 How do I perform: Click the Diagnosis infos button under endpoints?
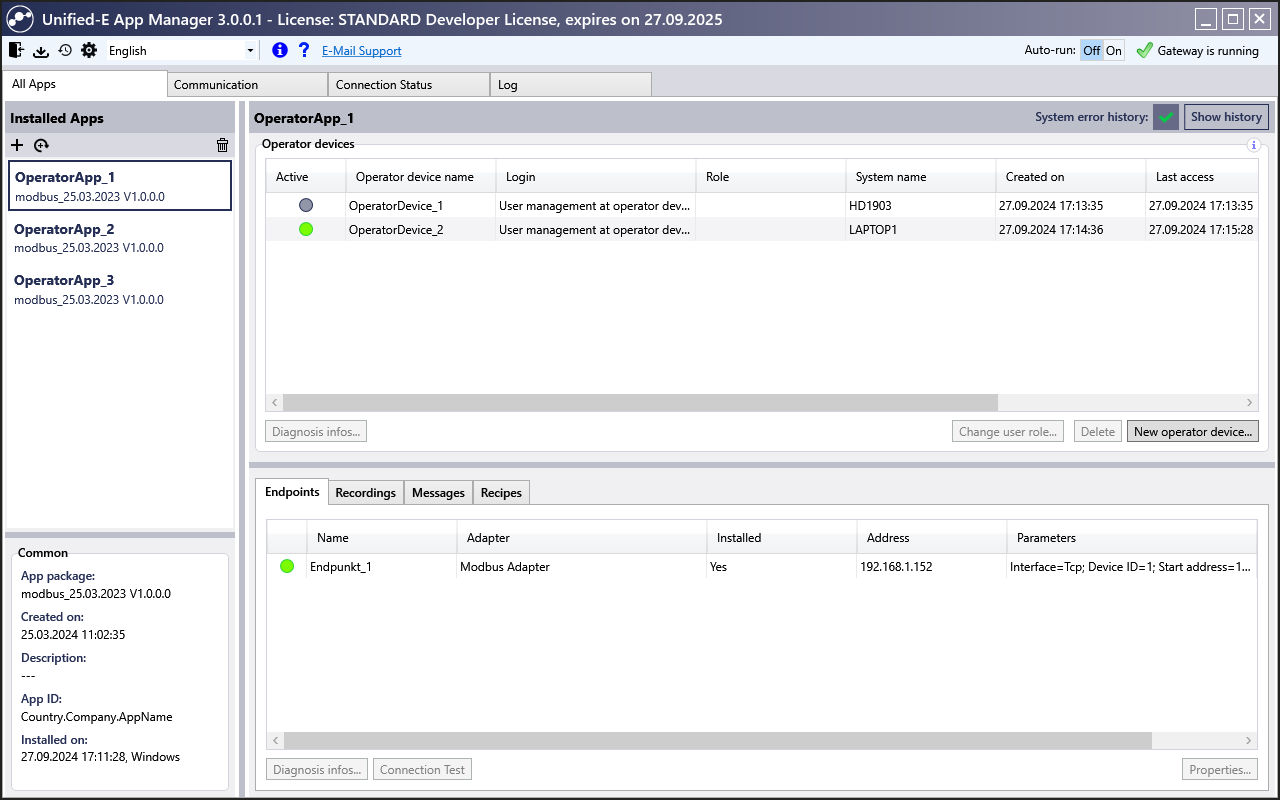[x=317, y=770]
